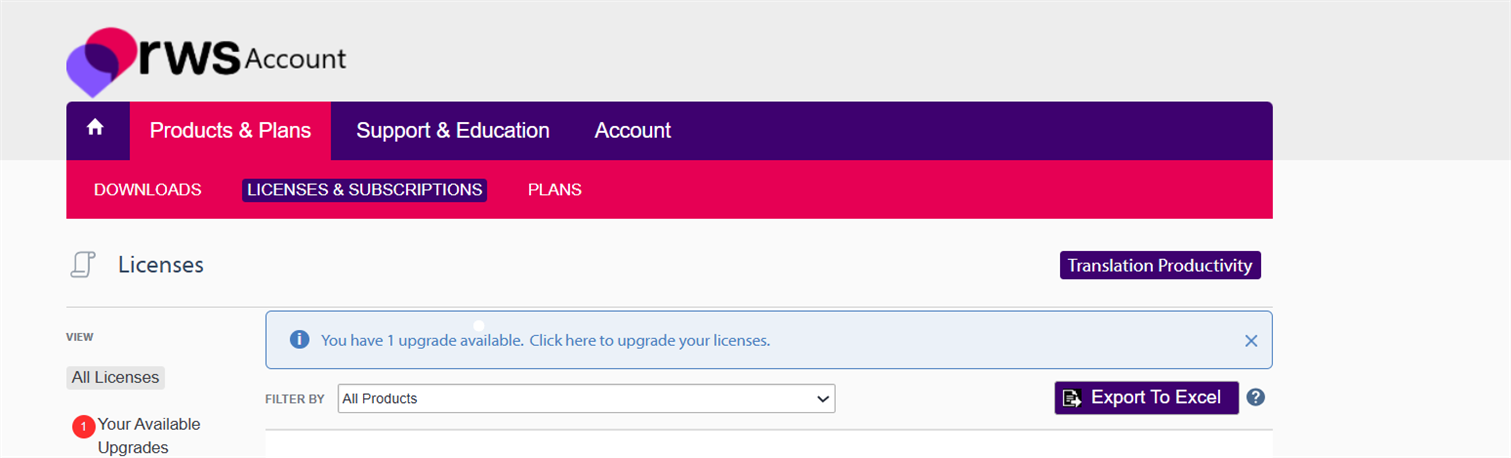The height and width of the screenshot is (458, 1511).
Task: Go to the Home icon tab
Action: [x=96, y=129]
